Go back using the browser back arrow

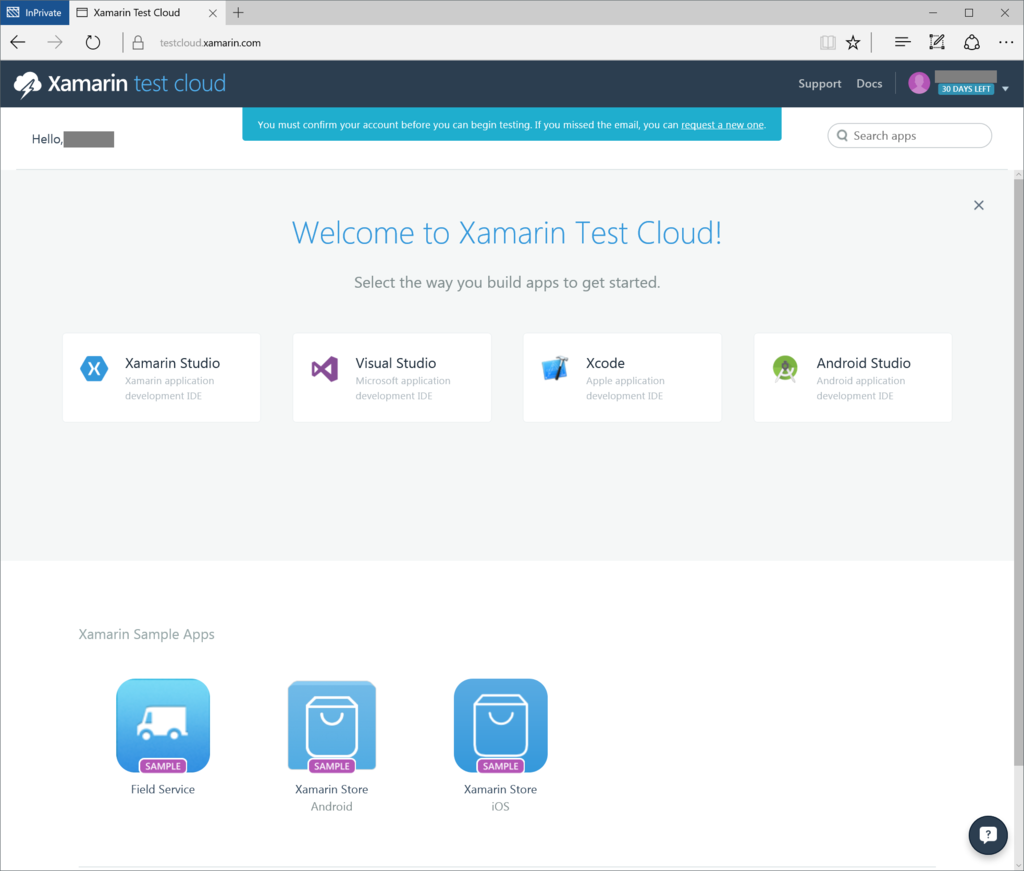[x=18, y=42]
